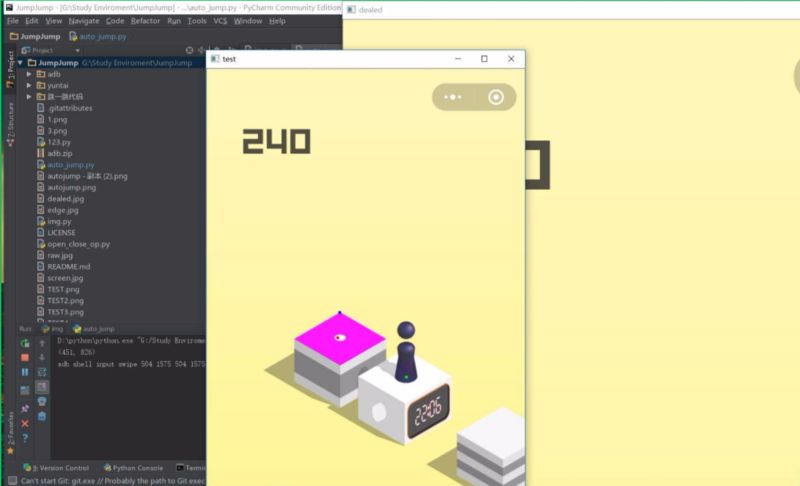Open the Window menu
Viewport: 800px width, 486px height.
(x=248, y=21)
